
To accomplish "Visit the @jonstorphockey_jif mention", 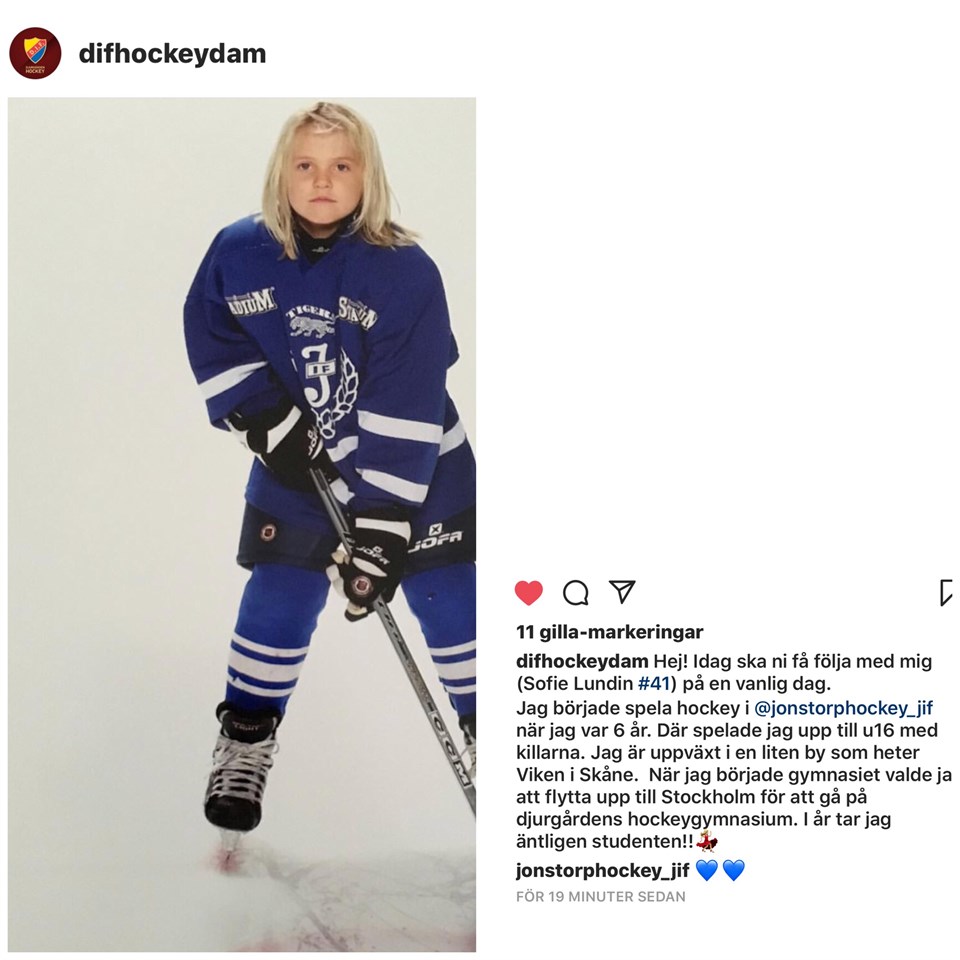I will point(843,708).
